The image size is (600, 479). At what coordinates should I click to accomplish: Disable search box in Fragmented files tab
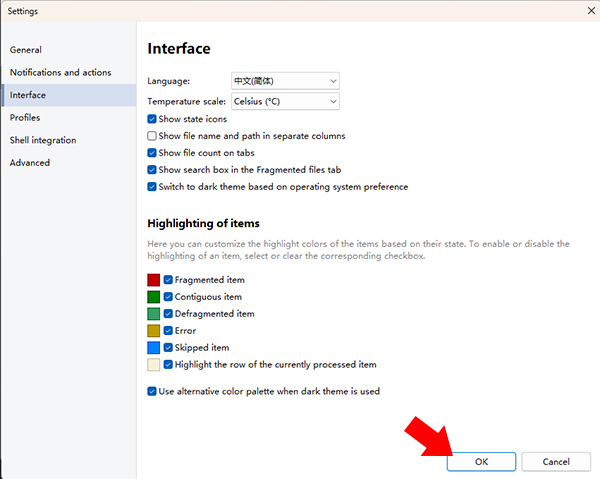152,170
